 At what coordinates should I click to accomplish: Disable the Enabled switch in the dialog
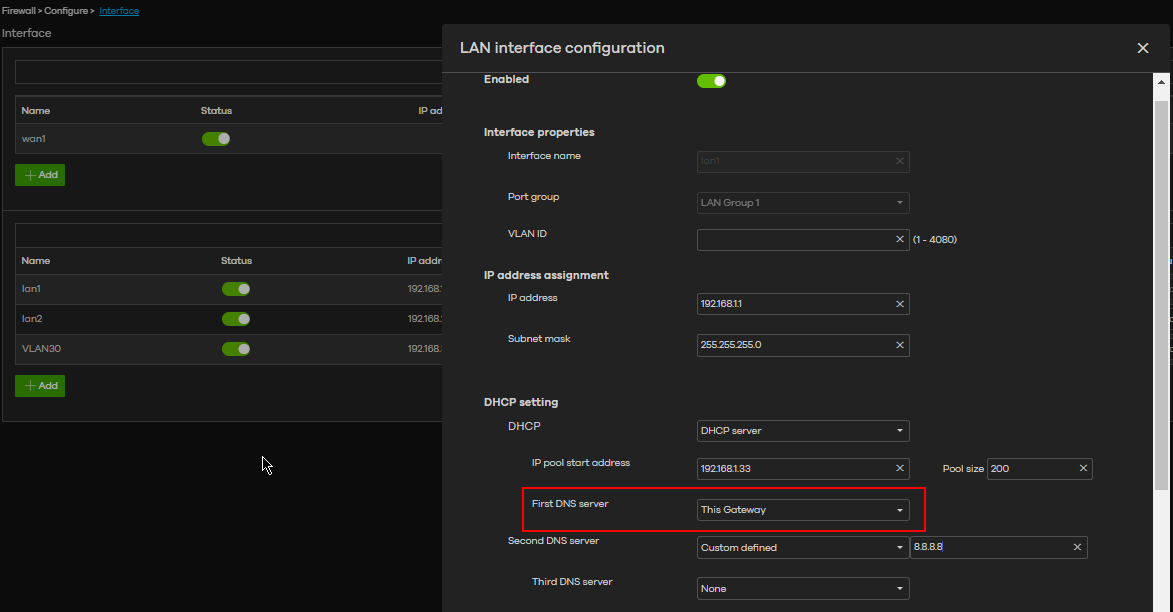tap(711, 80)
